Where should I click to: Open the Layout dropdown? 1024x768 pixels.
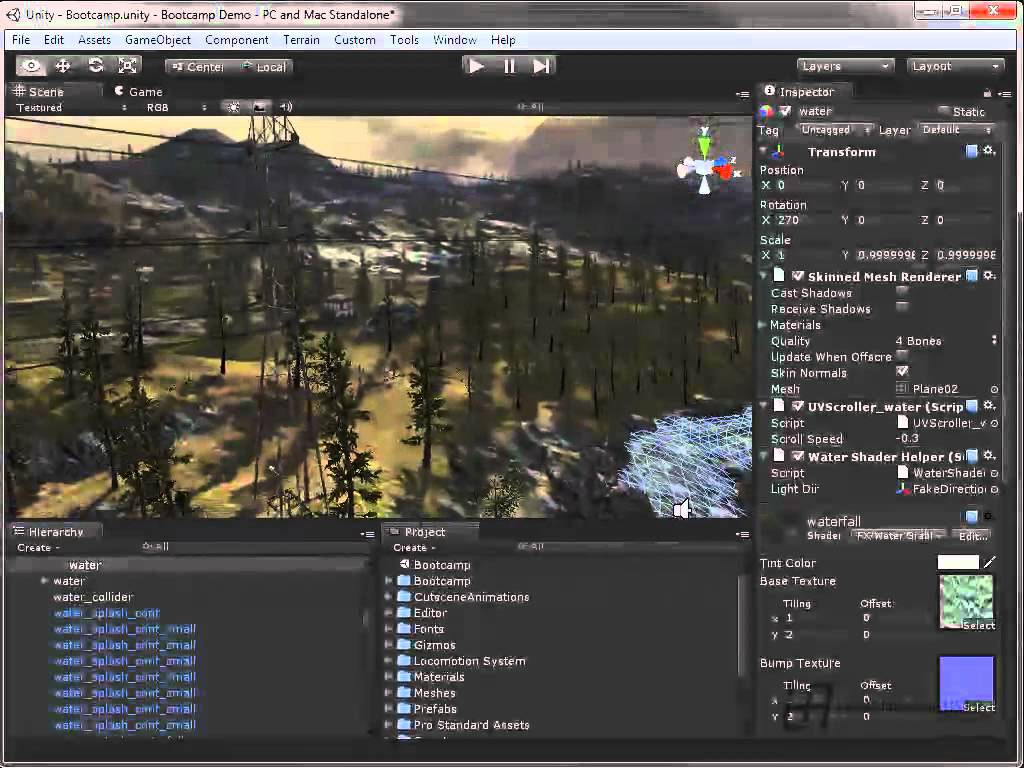tap(955, 66)
